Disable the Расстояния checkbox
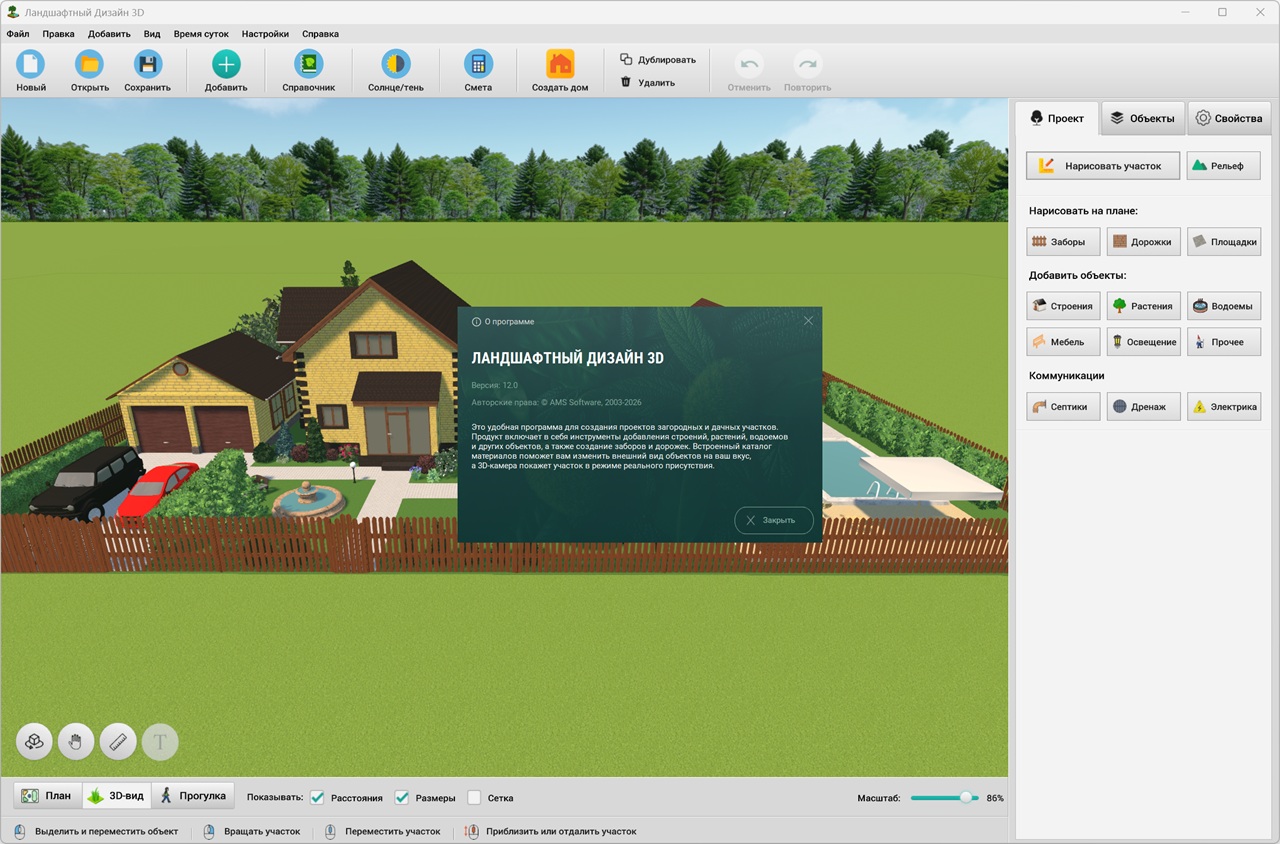Screen dimensions: 1280x844 [318, 798]
